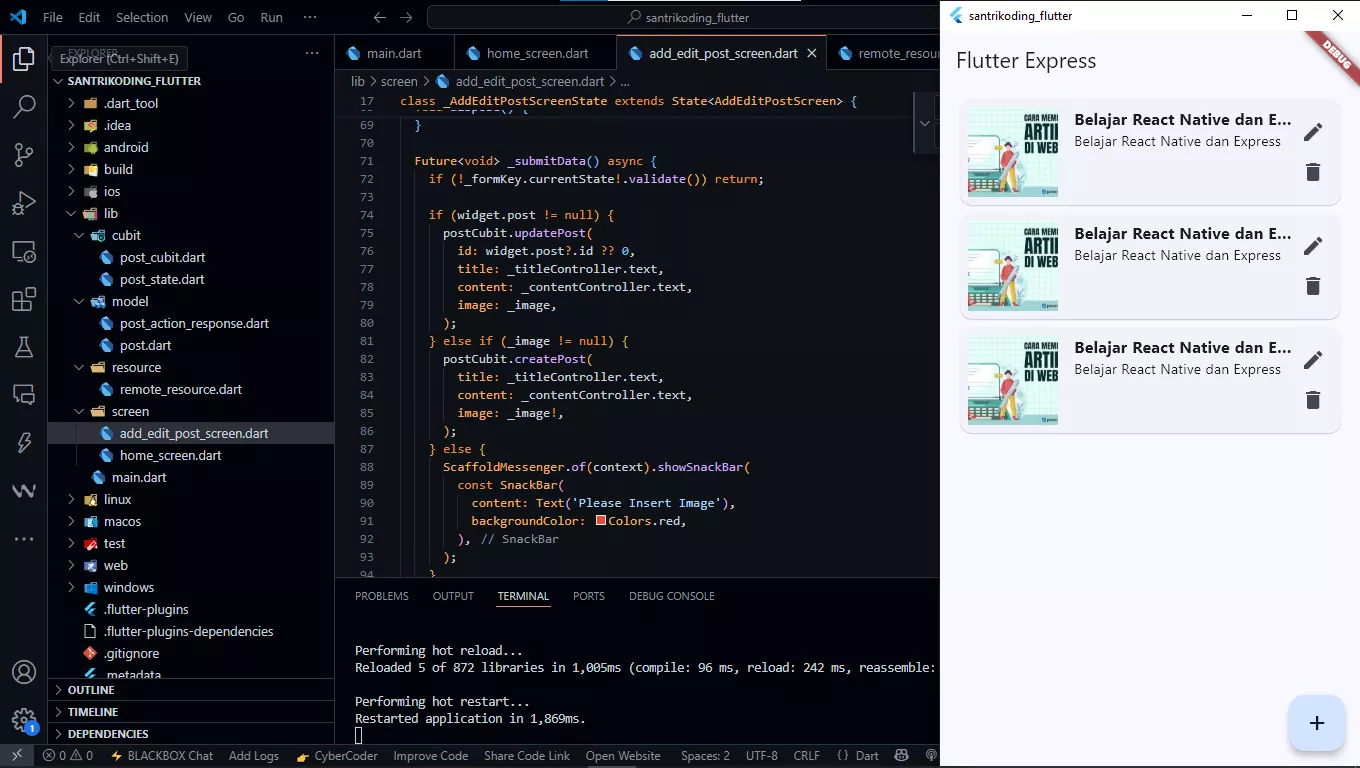
Task: Delete the second post with trash icon
Action: point(1313,286)
